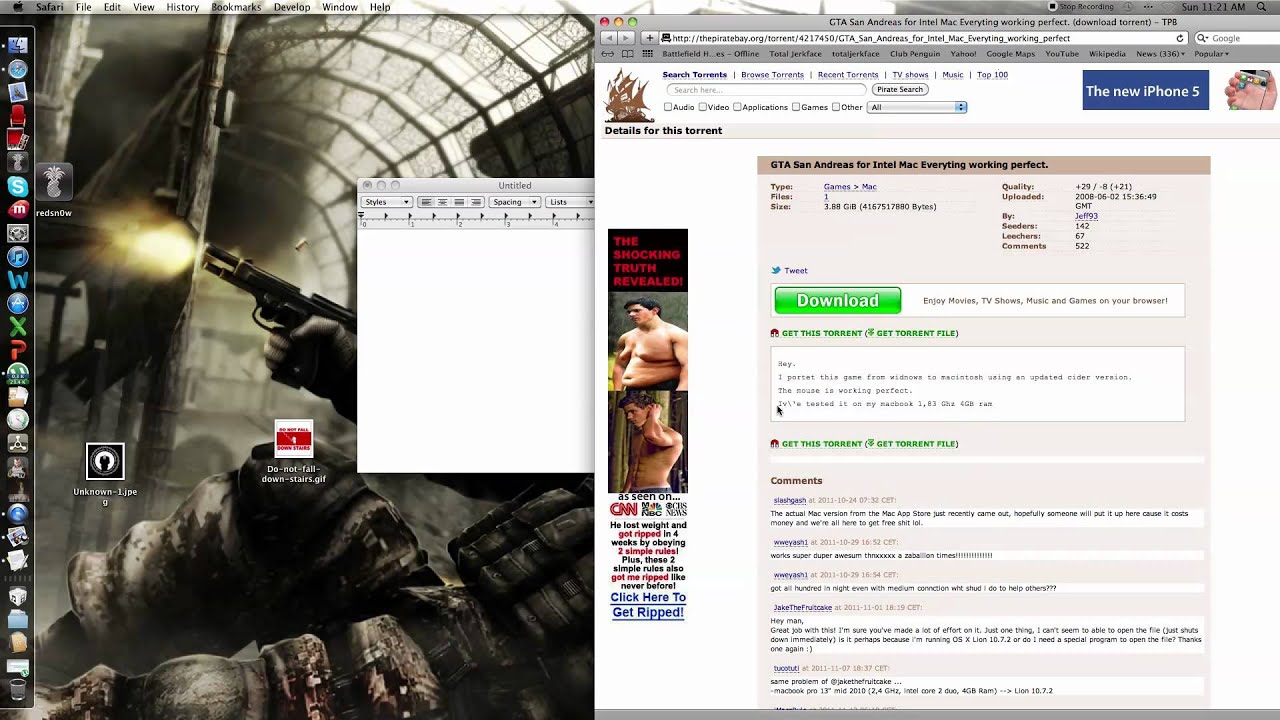Open Top Sites grid icon

[x=649, y=54]
